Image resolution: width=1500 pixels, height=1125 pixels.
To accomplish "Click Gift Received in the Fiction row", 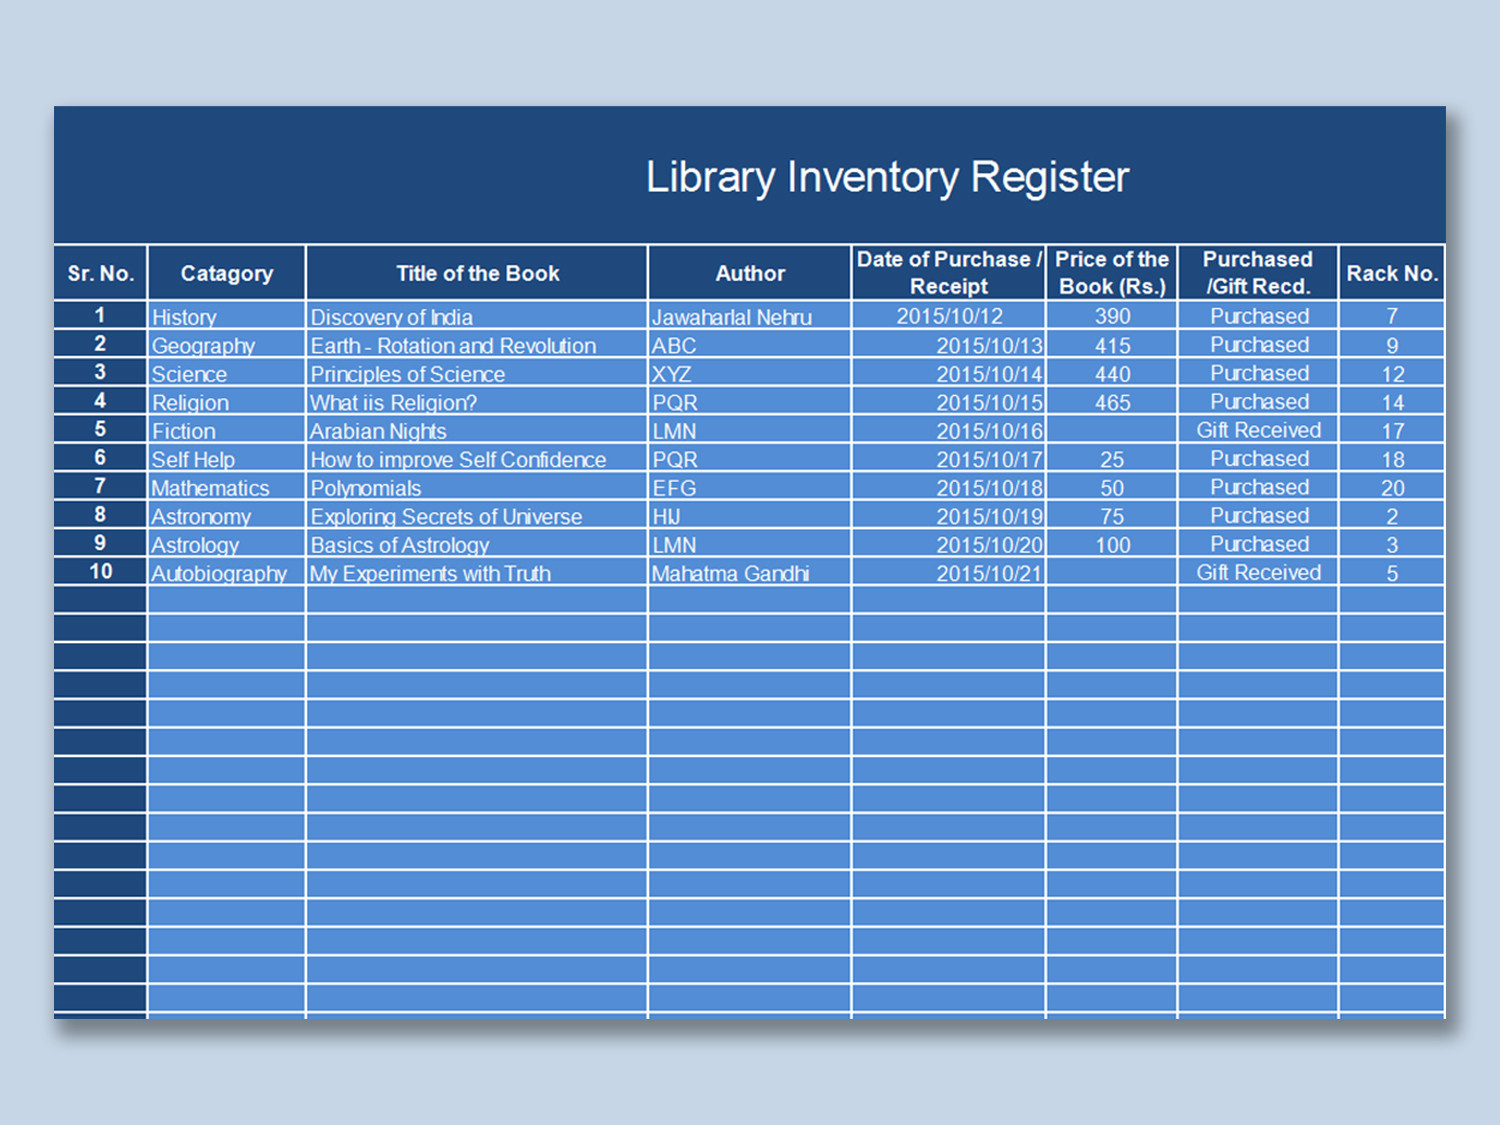I will coord(1258,430).
